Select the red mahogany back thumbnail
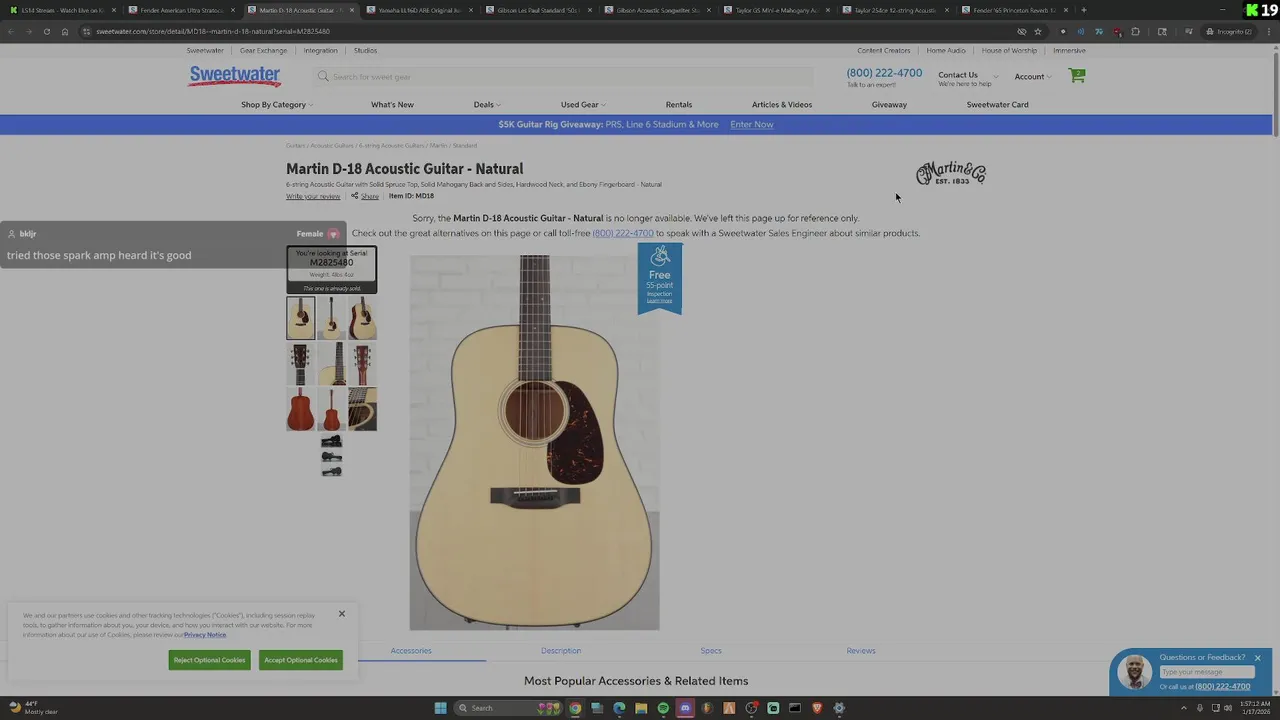Viewport: 1280px width, 720px height. (x=300, y=410)
